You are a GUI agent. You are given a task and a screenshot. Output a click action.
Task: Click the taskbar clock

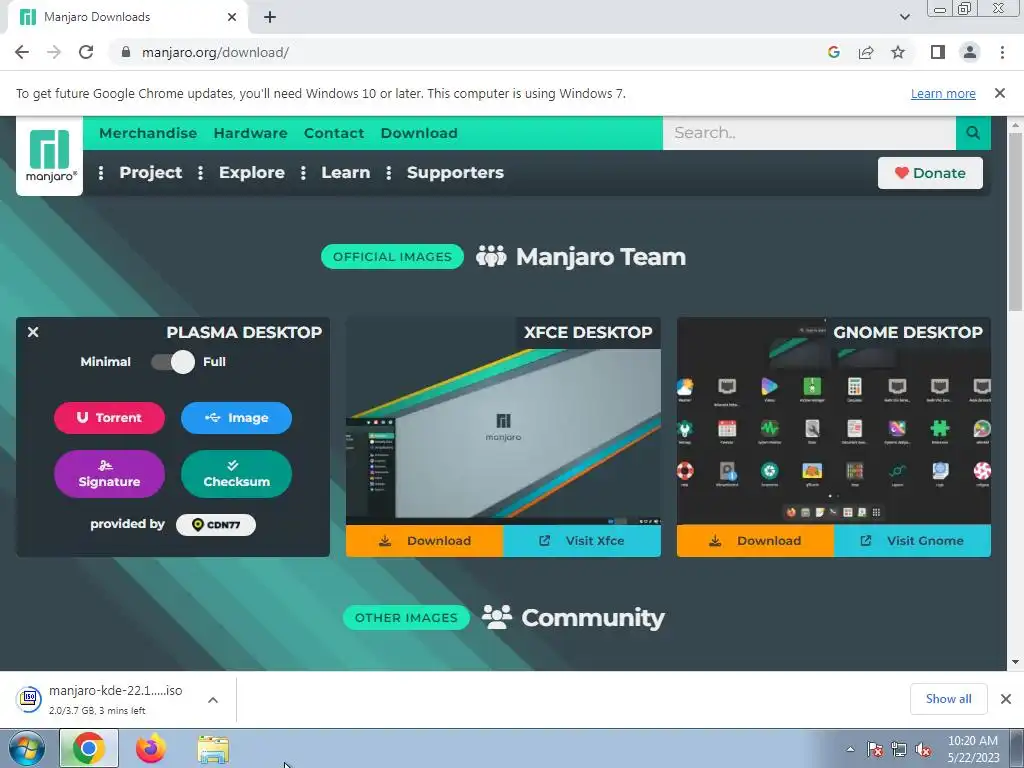pos(973,749)
